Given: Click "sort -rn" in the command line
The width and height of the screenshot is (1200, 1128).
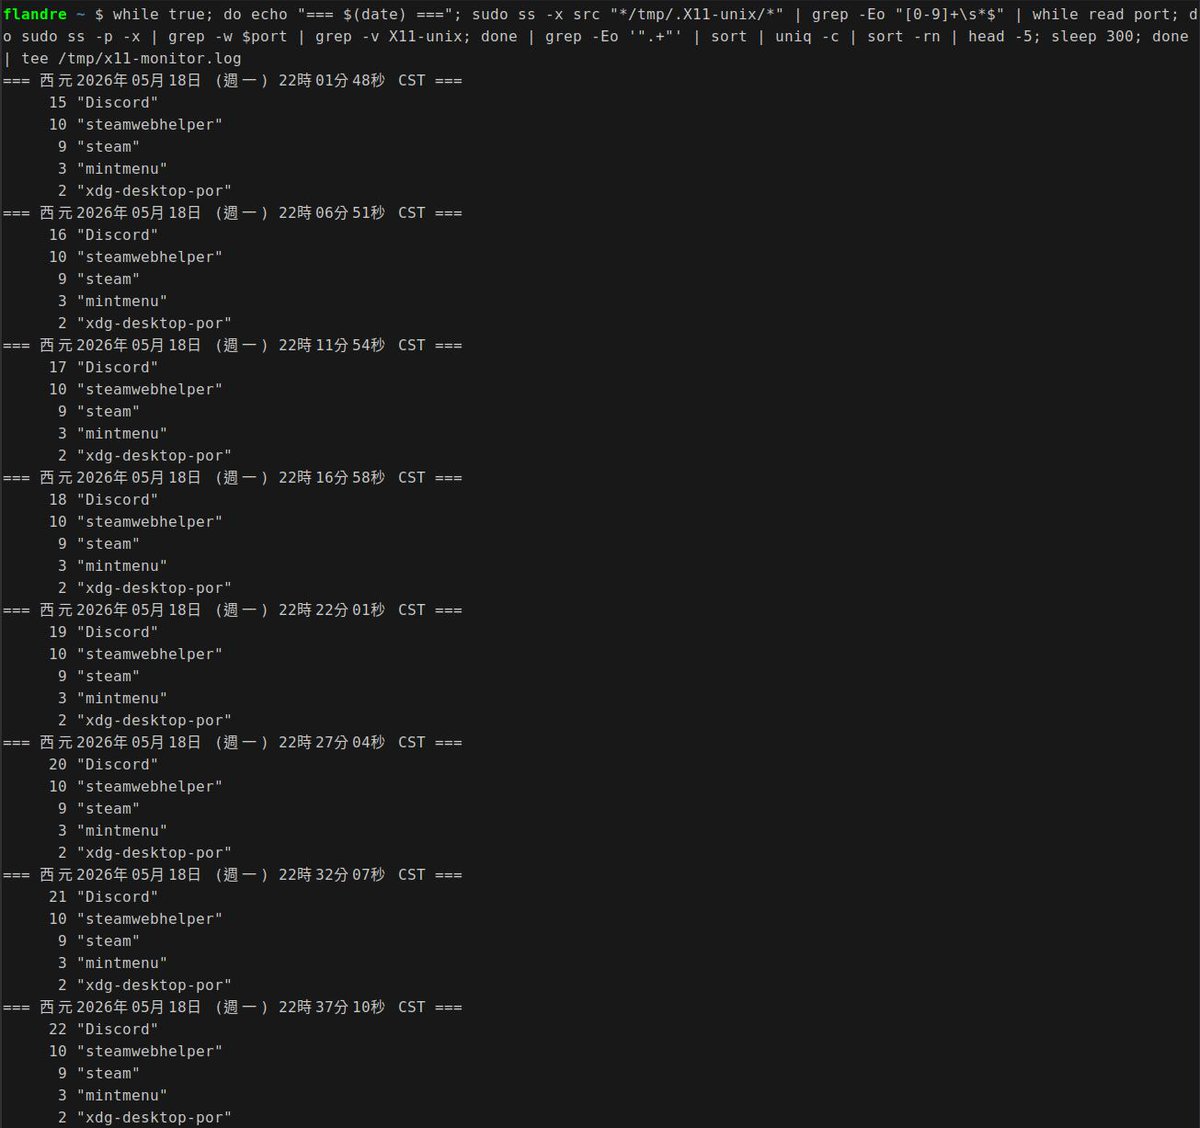Looking at the screenshot, I should point(903,36).
